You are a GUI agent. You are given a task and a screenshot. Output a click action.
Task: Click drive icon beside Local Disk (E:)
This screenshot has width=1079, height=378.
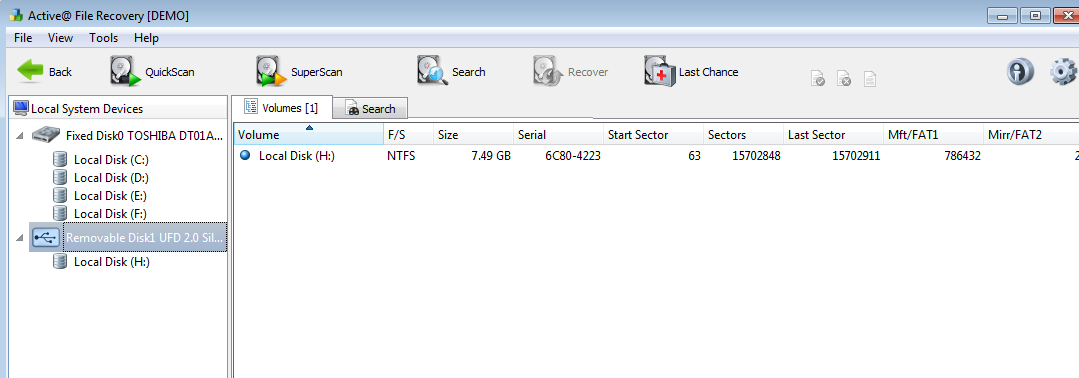pos(60,196)
